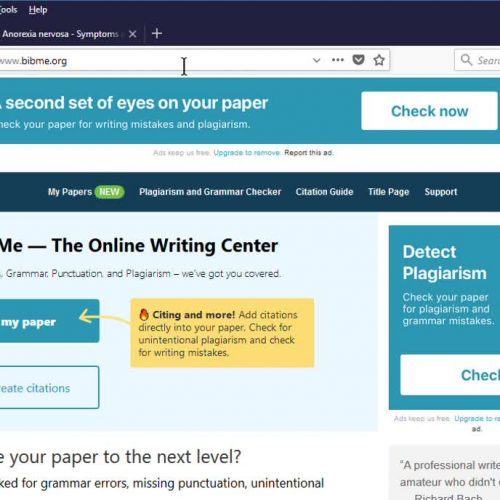The height and width of the screenshot is (500, 500).
Task: Click 'The Online Writing Center' heading
Action: 165,246
